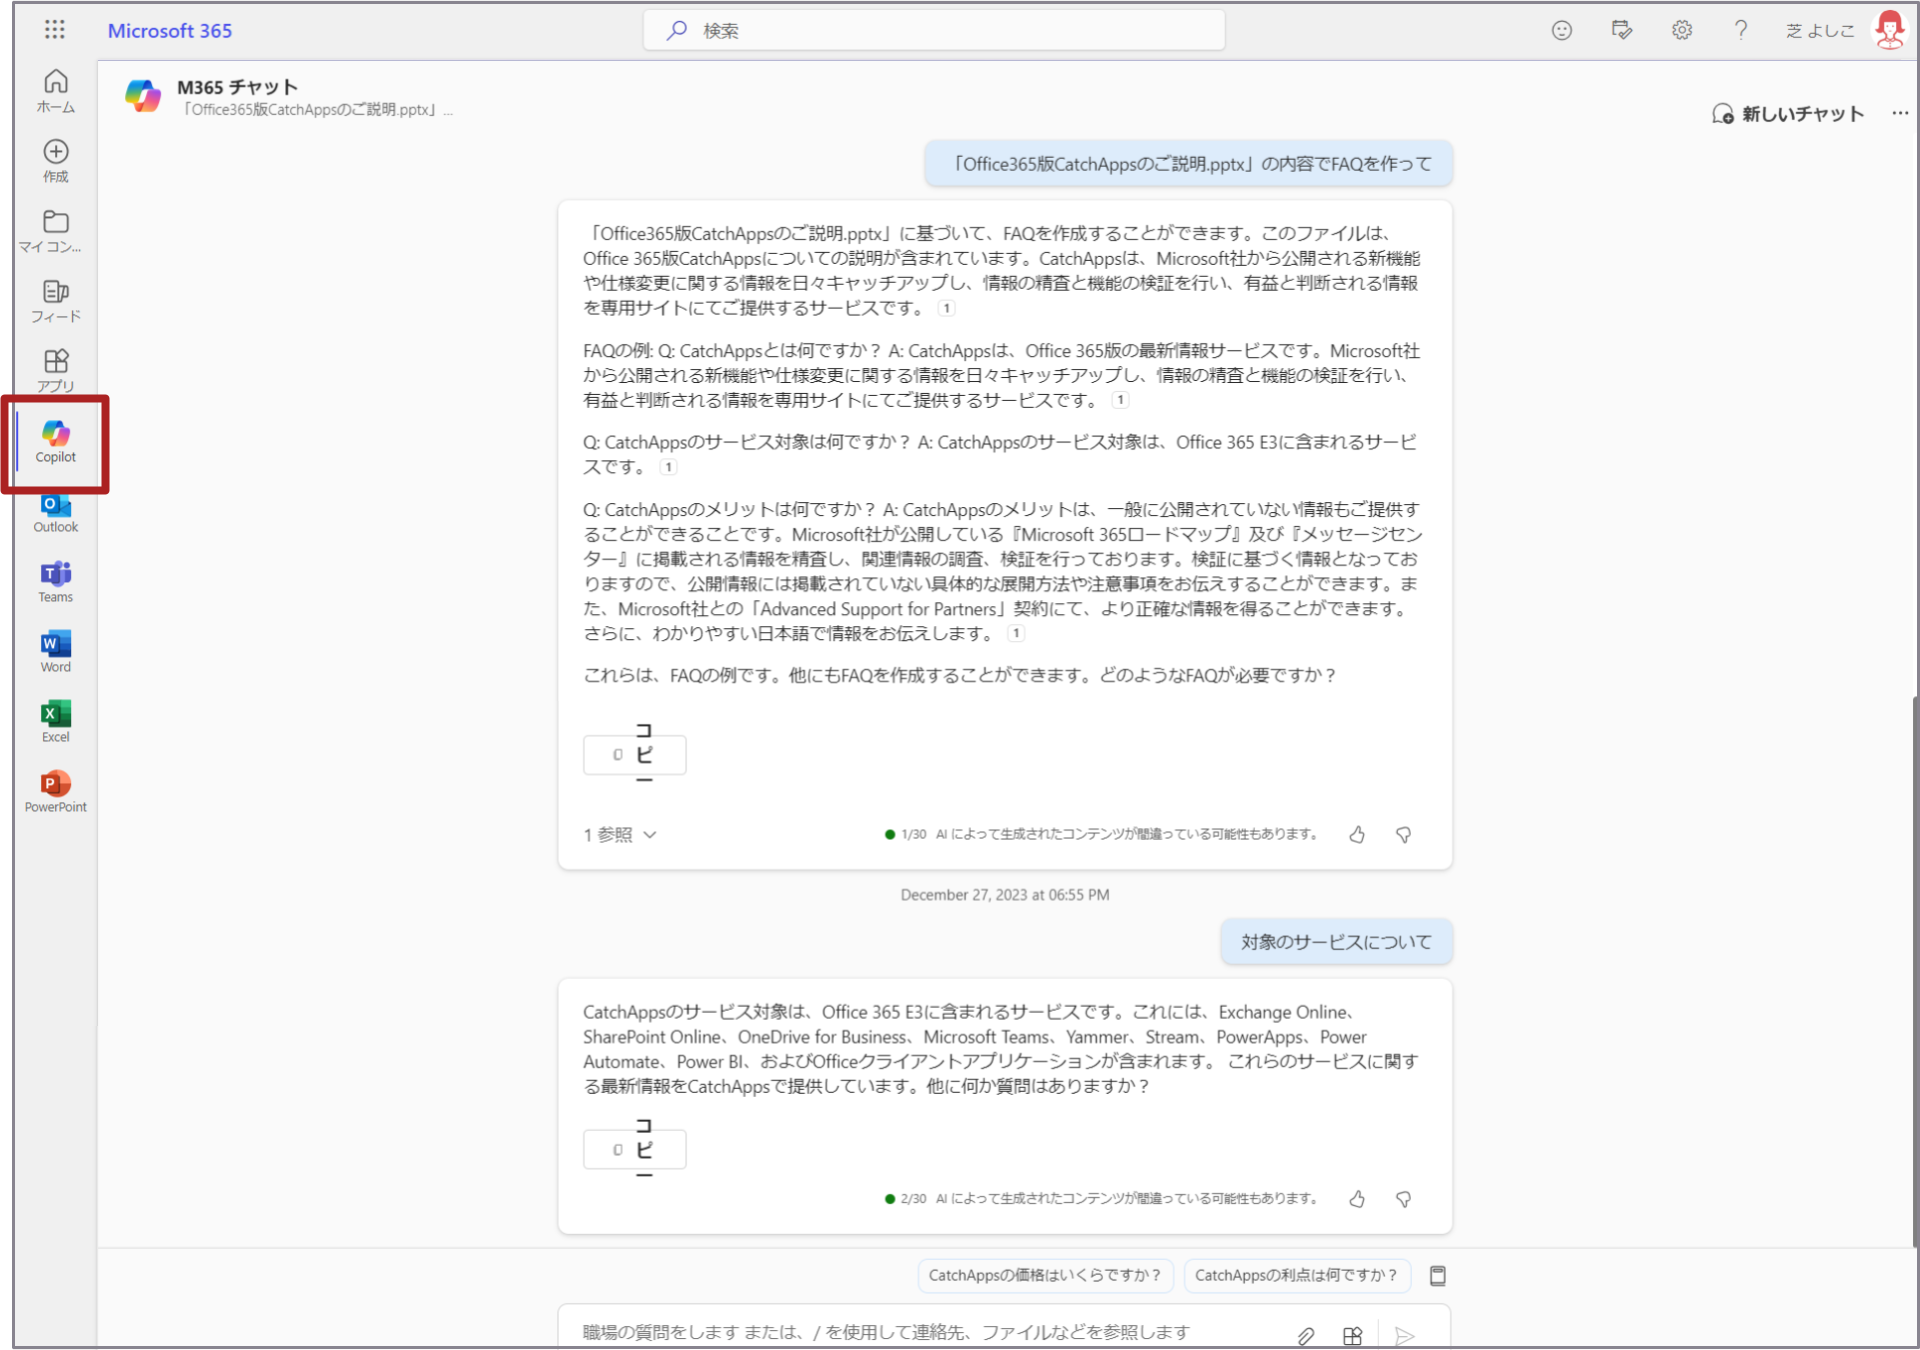Launch Word from the sidebar
Image resolution: width=1920 pixels, height=1350 pixels.
tap(56, 652)
